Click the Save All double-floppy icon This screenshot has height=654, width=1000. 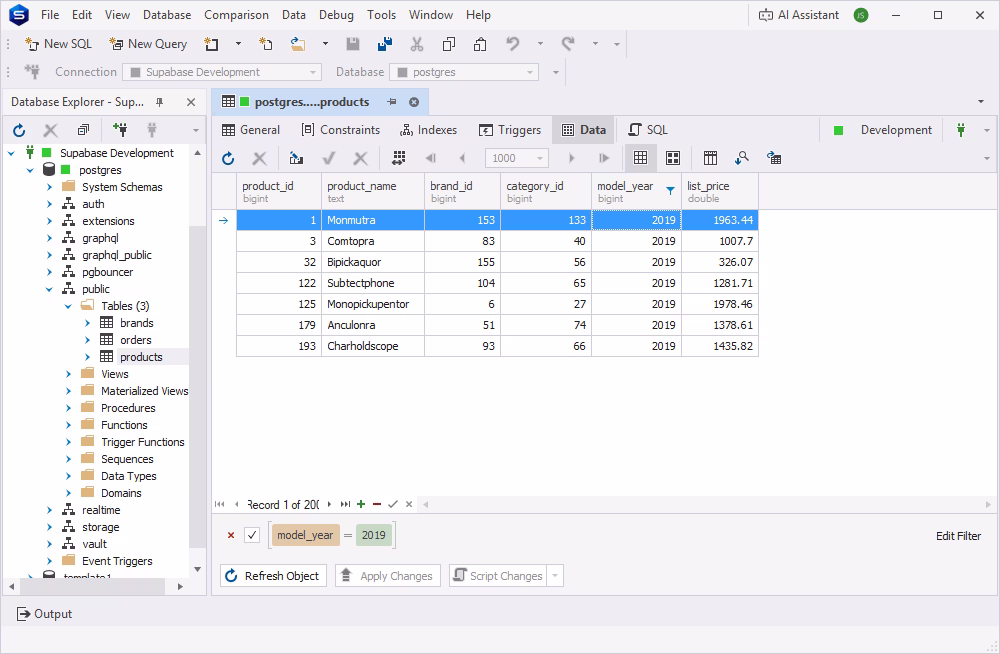[x=385, y=44]
